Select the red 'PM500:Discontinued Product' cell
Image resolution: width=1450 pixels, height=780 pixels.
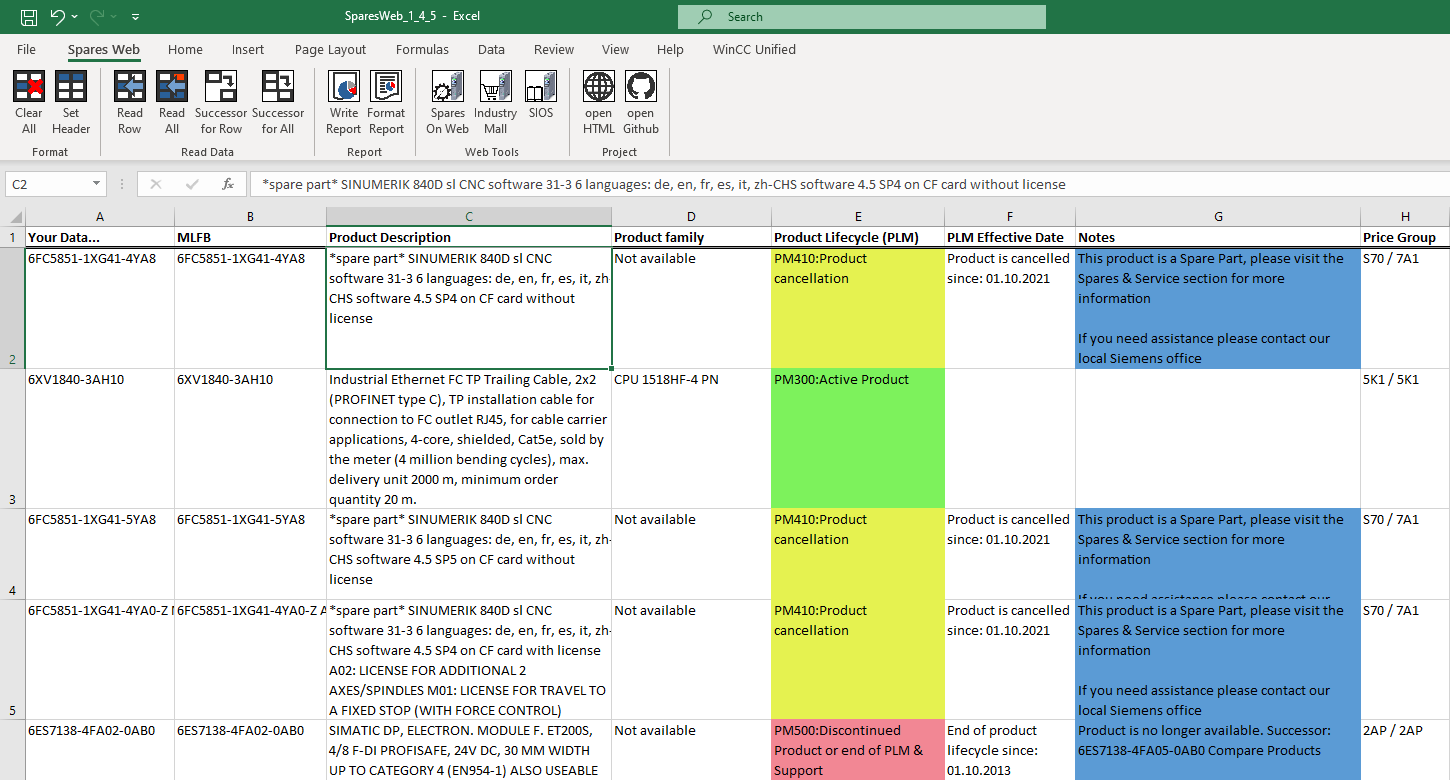click(858, 750)
